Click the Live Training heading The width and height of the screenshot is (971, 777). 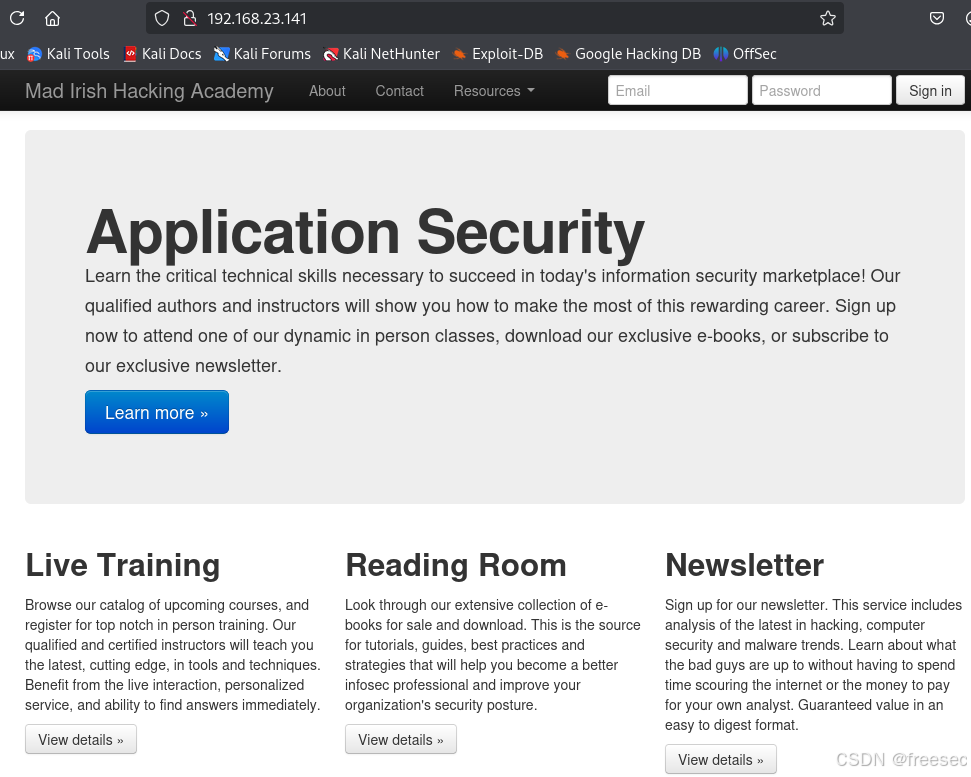[x=123, y=565]
